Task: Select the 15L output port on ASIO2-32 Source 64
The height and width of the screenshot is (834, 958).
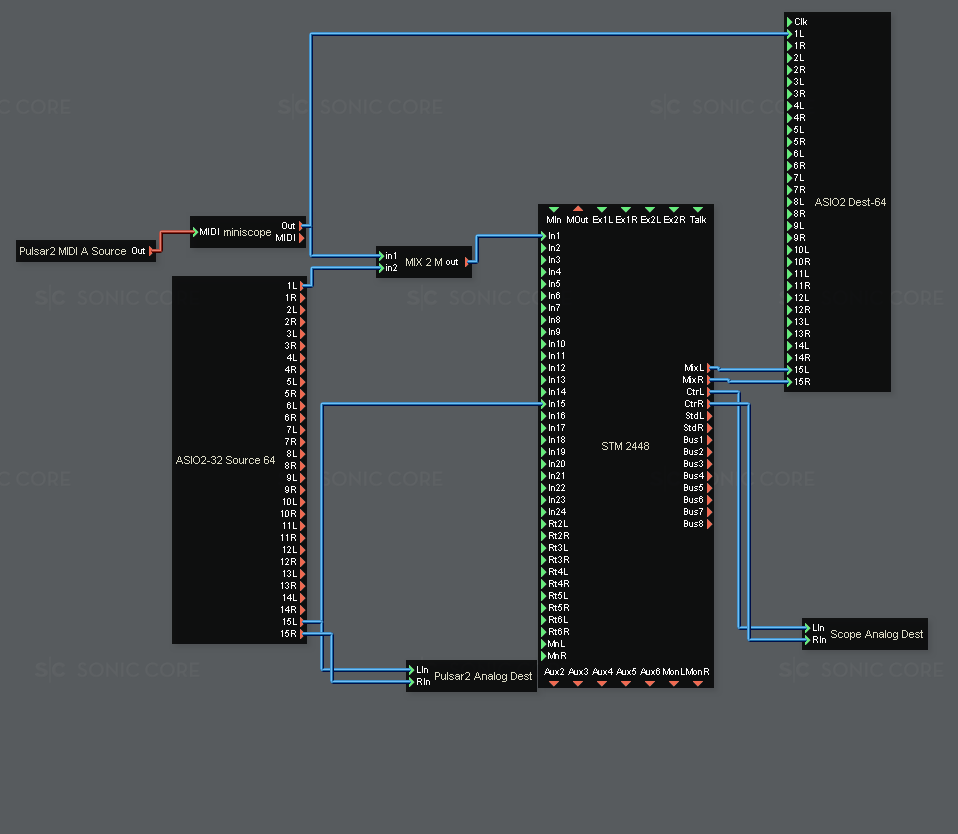Action: point(302,622)
